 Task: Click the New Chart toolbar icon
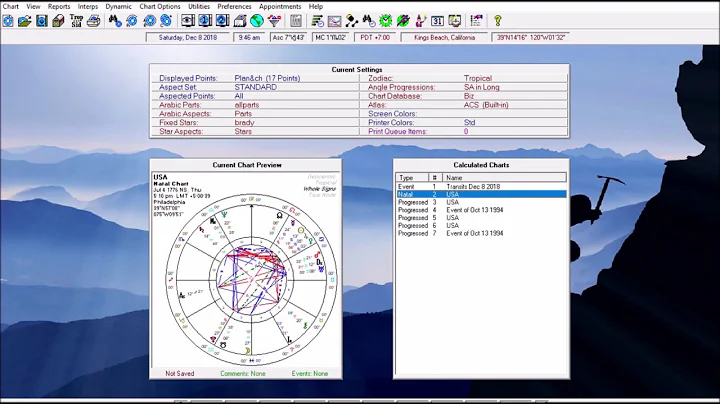pyautogui.click(x=8, y=21)
